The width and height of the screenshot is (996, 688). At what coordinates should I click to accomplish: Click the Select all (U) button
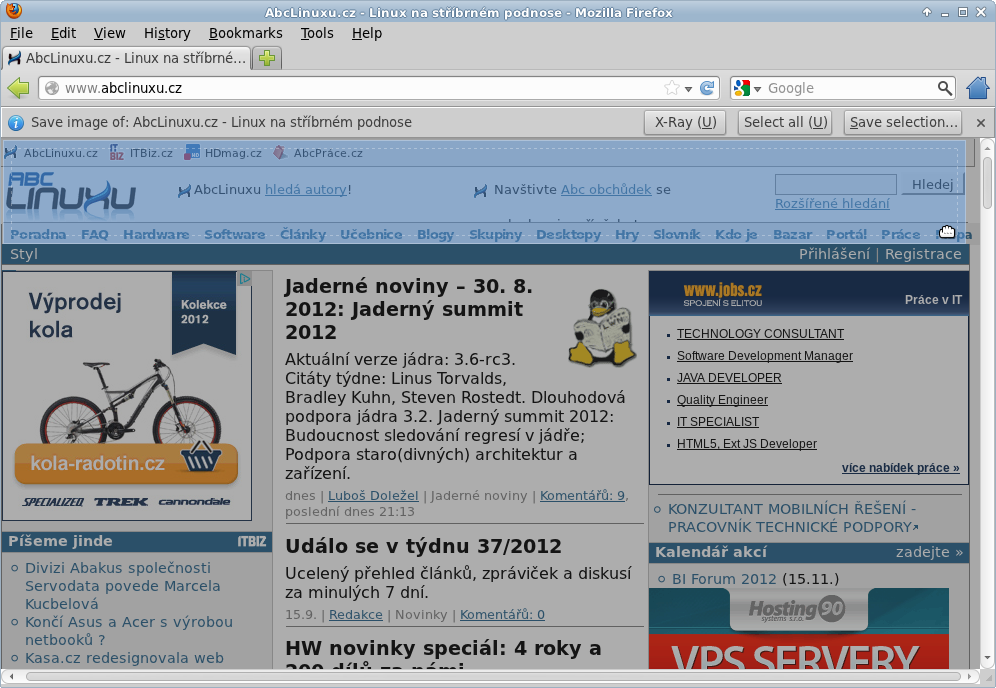pos(786,123)
